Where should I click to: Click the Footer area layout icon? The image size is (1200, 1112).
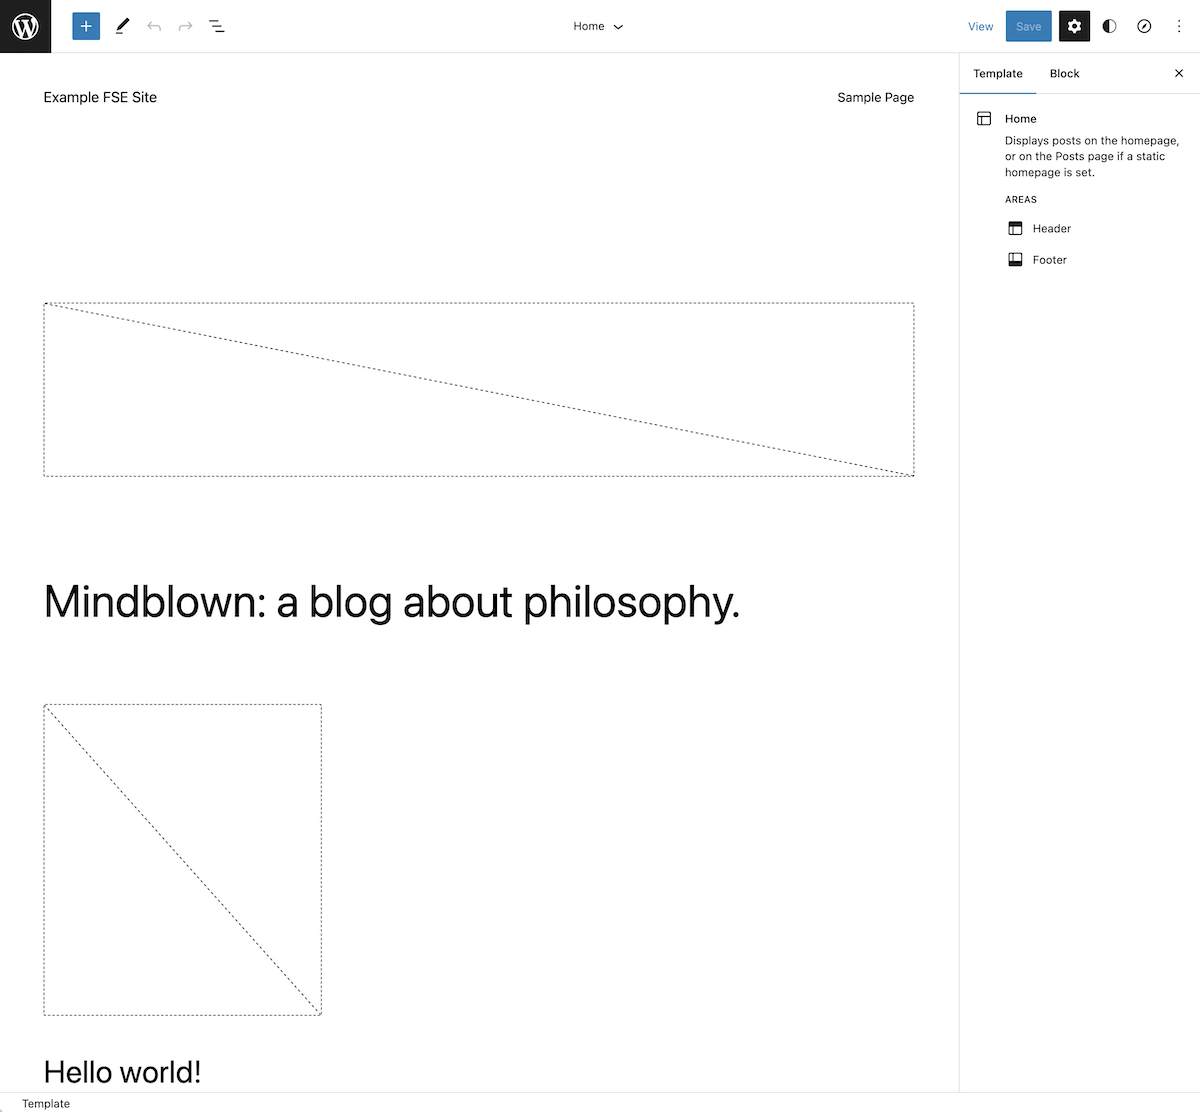[x=1015, y=259]
